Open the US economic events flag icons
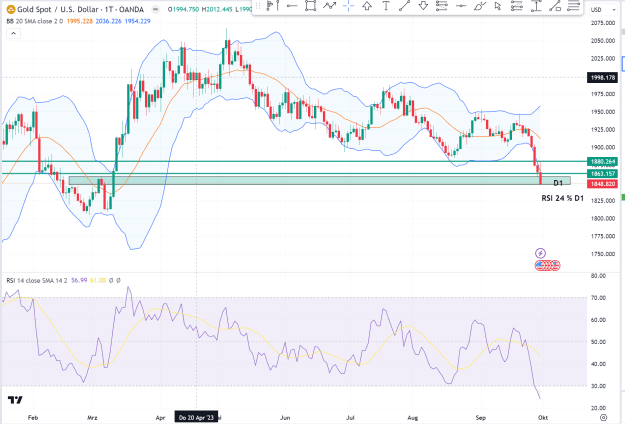Image resolution: width=625 pixels, height=424 pixels. (548, 265)
